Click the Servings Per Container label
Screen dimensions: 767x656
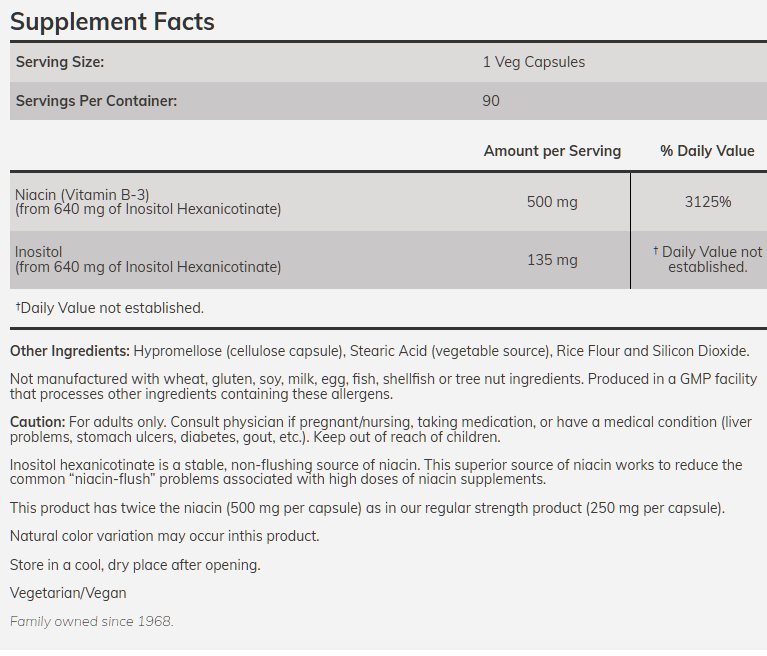tap(96, 101)
